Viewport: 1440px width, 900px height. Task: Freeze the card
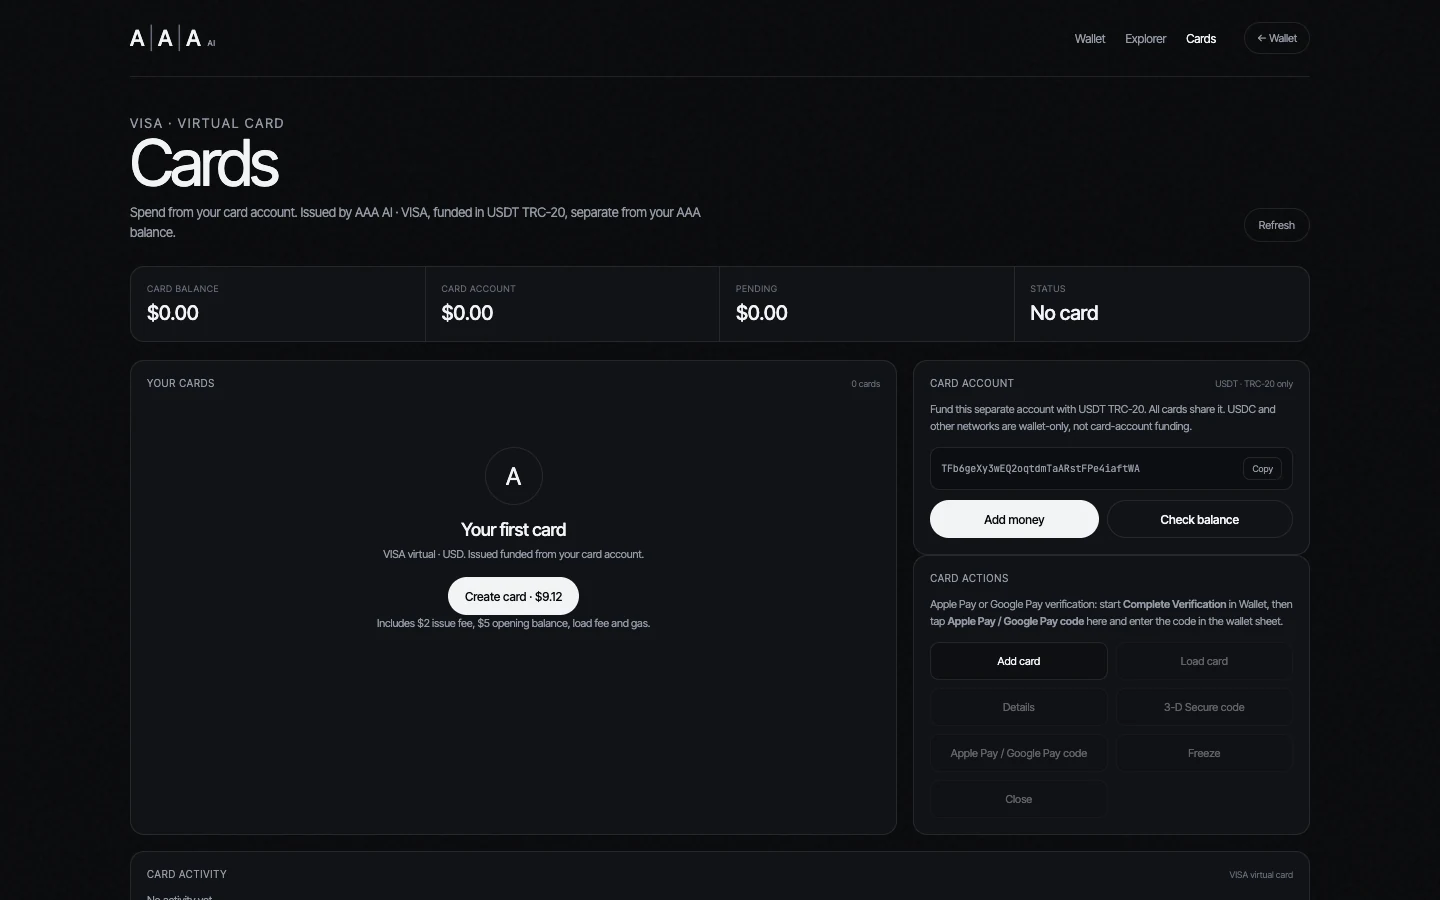click(1204, 753)
